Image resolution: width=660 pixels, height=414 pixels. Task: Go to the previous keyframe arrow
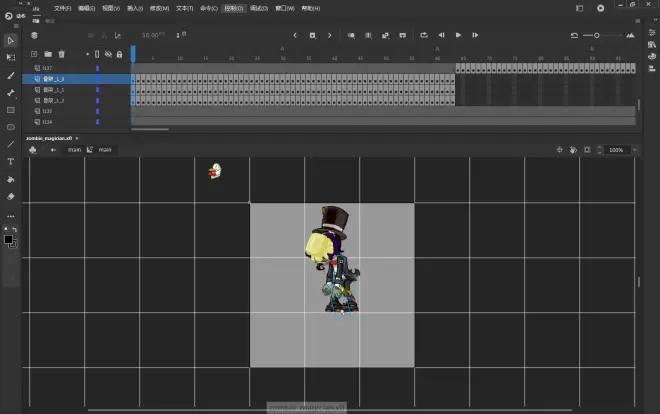coord(295,35)
